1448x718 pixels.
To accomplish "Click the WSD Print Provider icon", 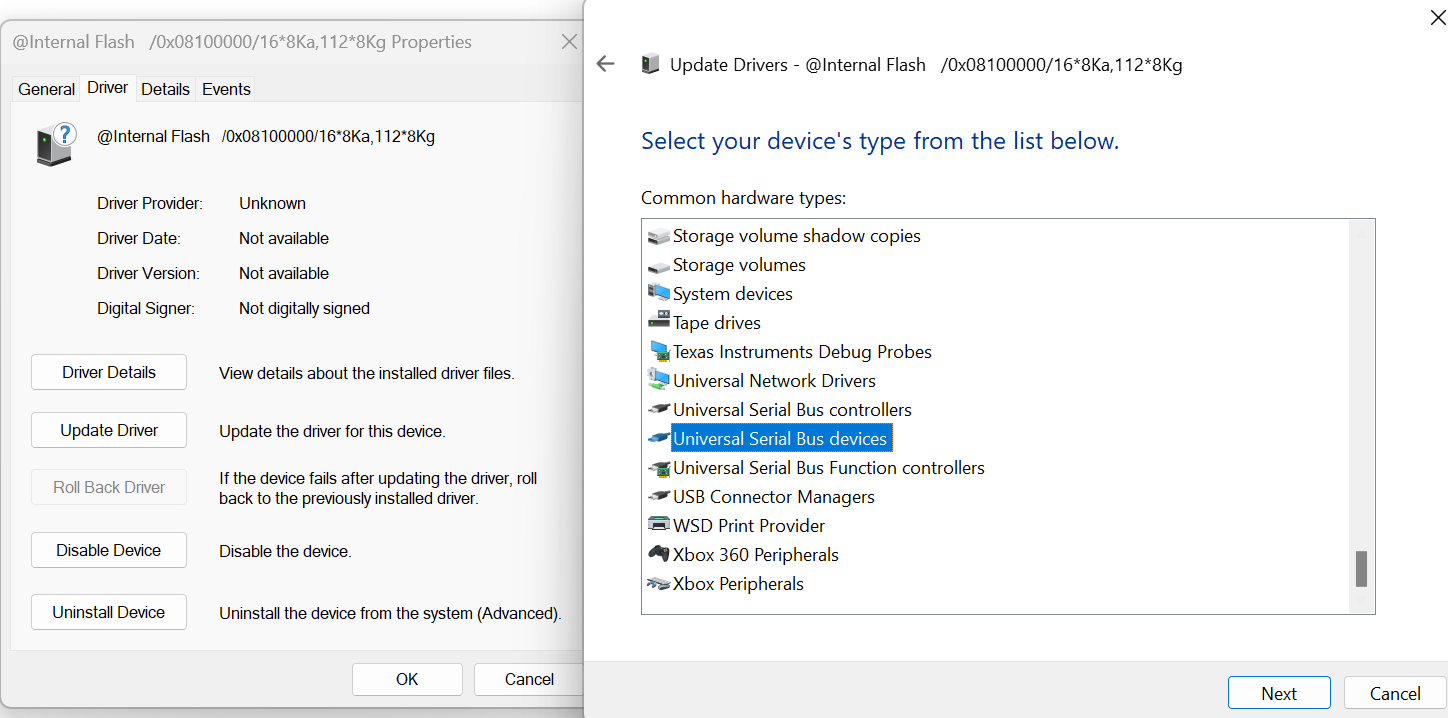I will pos(658,525).
